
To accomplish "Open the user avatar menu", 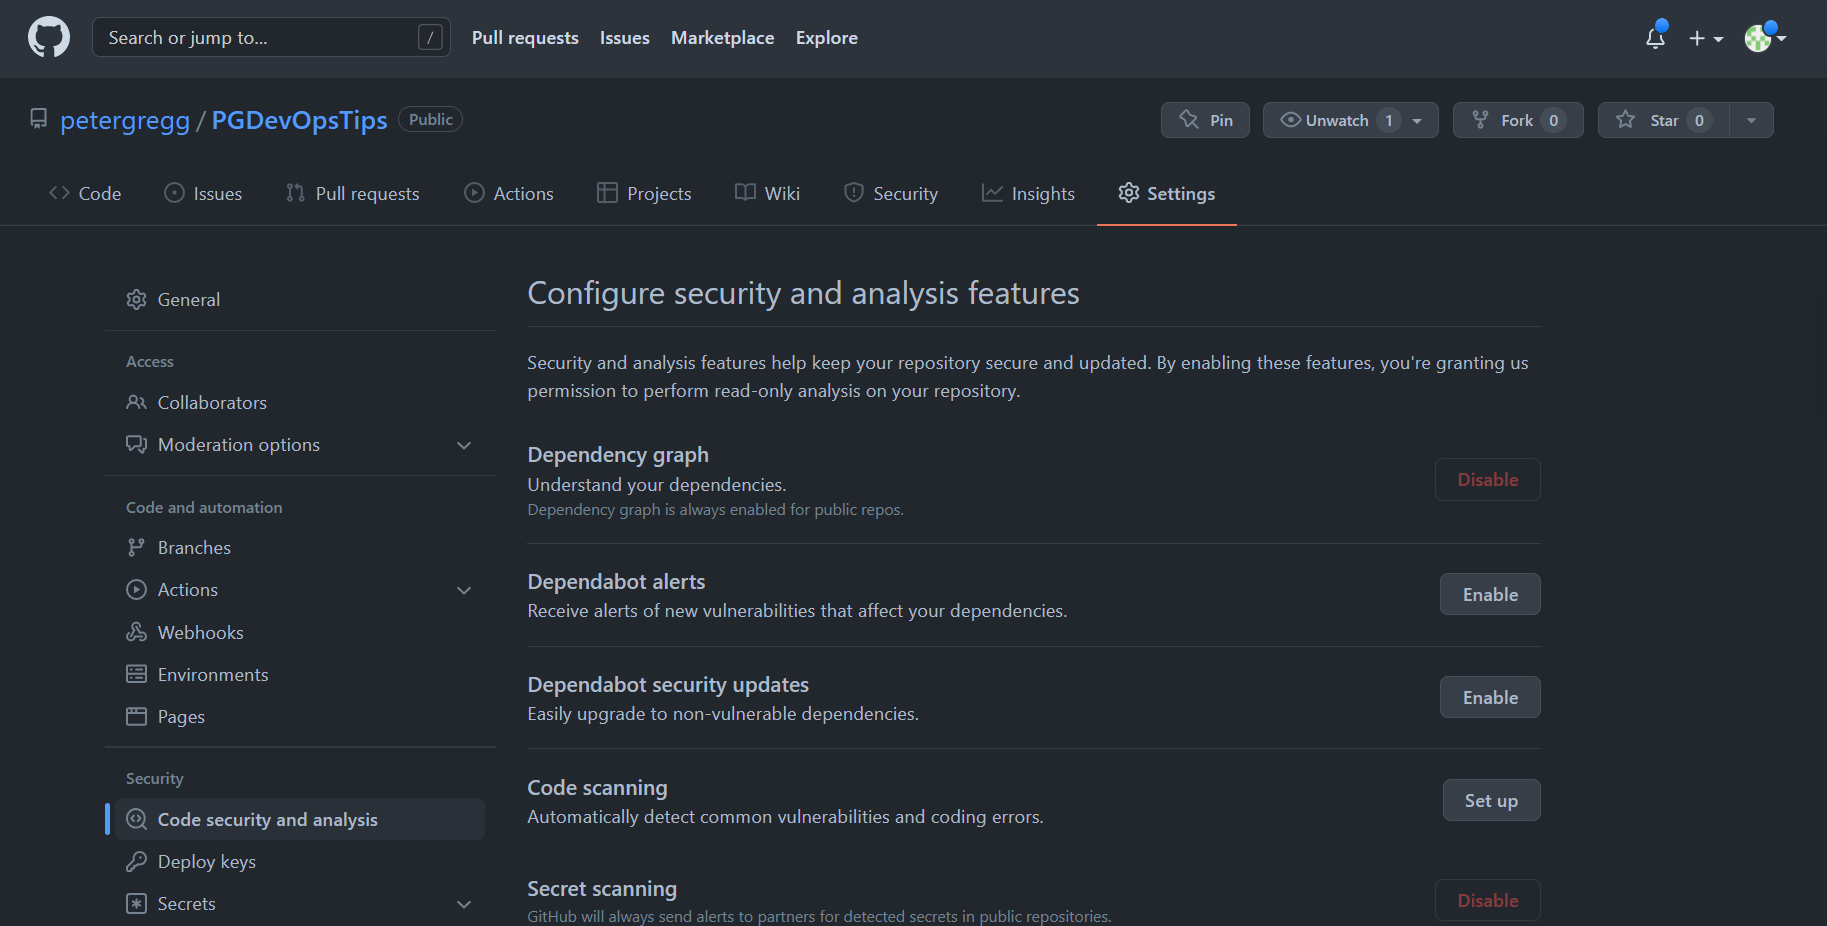I will click(1765, 38).
